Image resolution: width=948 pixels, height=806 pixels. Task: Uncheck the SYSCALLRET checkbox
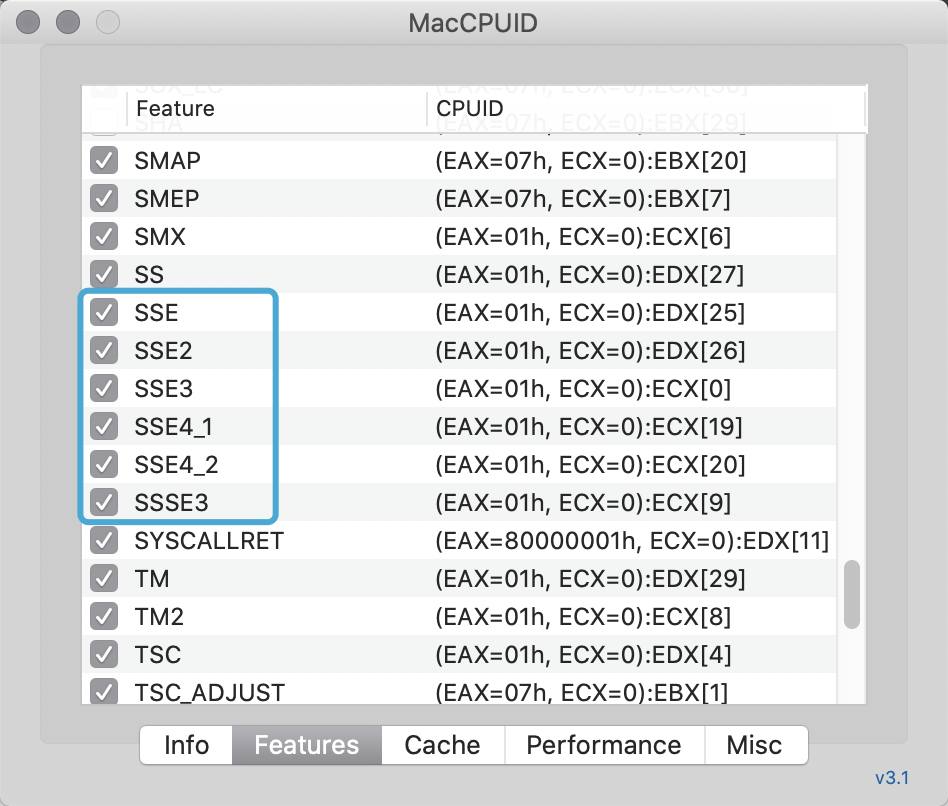[x=104, y=541]
